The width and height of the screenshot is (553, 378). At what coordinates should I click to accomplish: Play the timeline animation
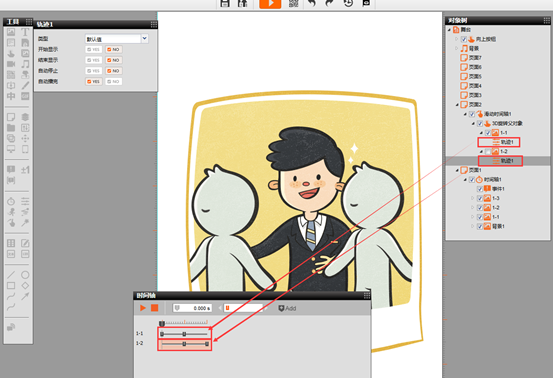click(143, 308)
